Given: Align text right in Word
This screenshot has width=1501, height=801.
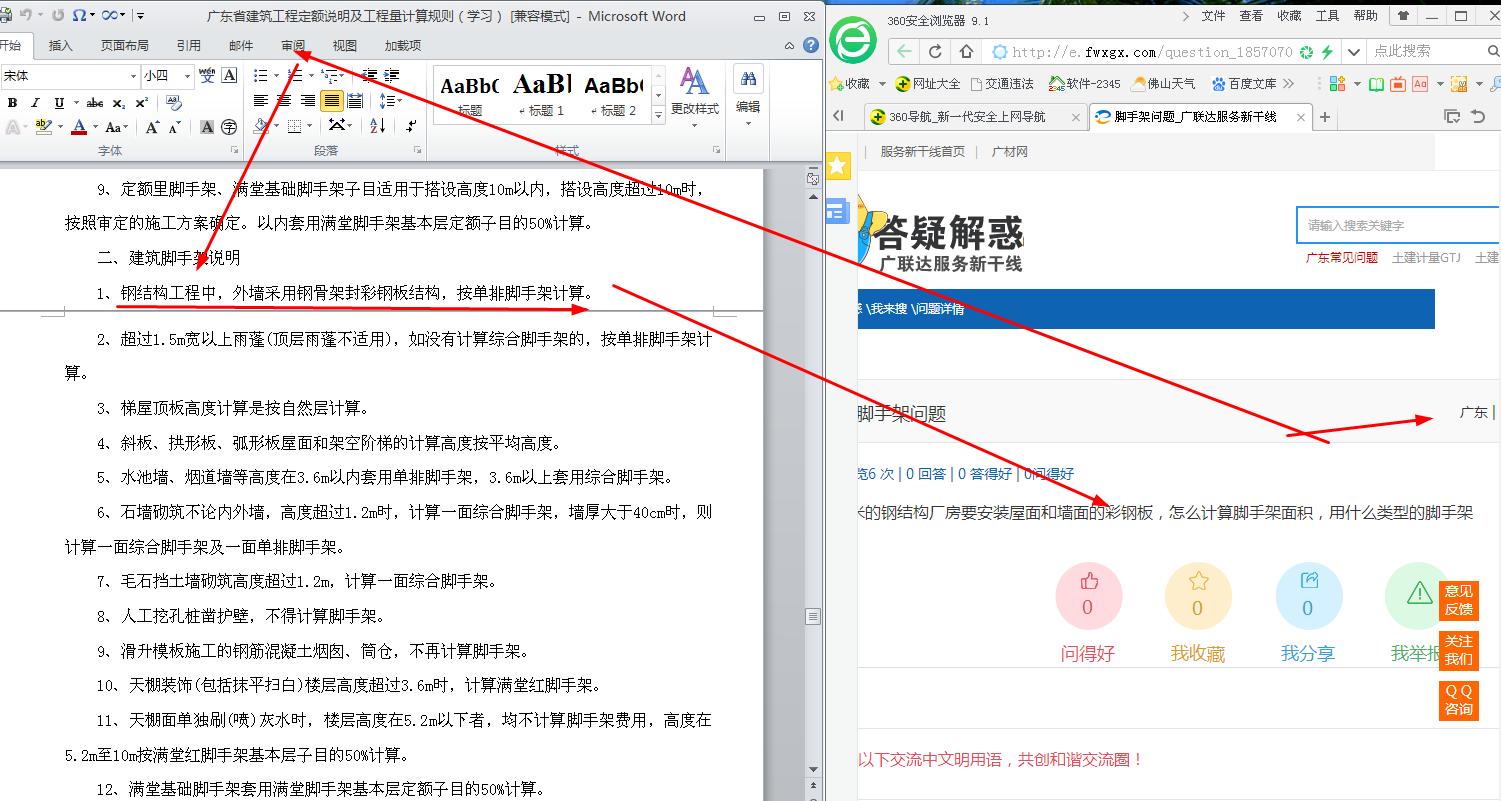Looking at the screenshot, I should coord(307,101).
